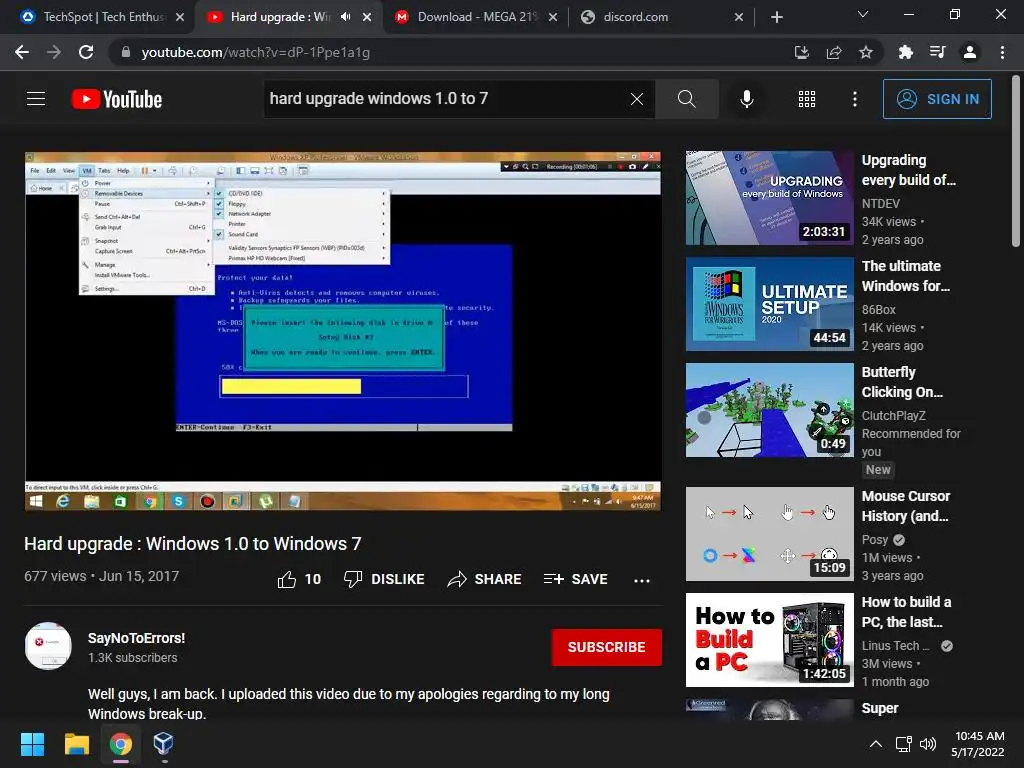Open the YouTube apps grid
Image resolution: width=1024 pixels, height=768 pixels.
click(807, 99)
